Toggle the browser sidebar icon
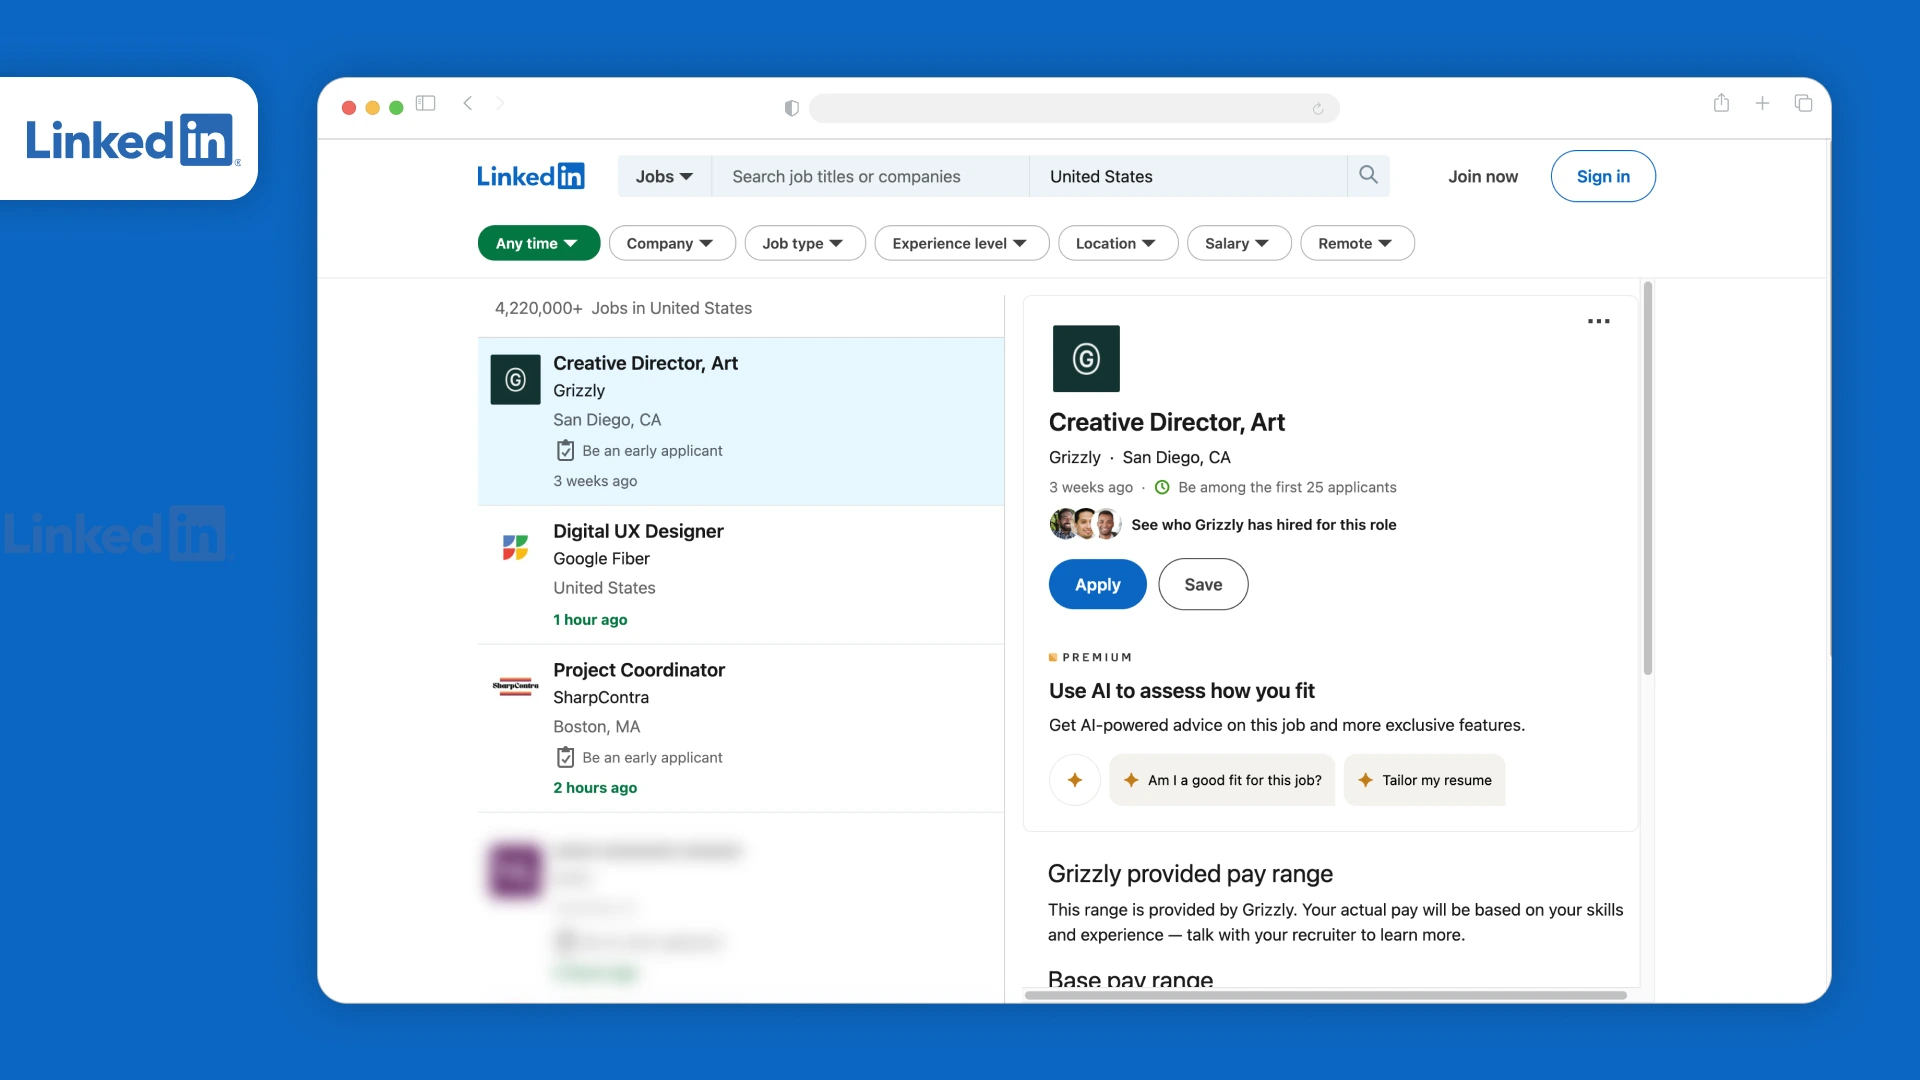Screen dimensions: 1920x1080 (x=426, y=103)
